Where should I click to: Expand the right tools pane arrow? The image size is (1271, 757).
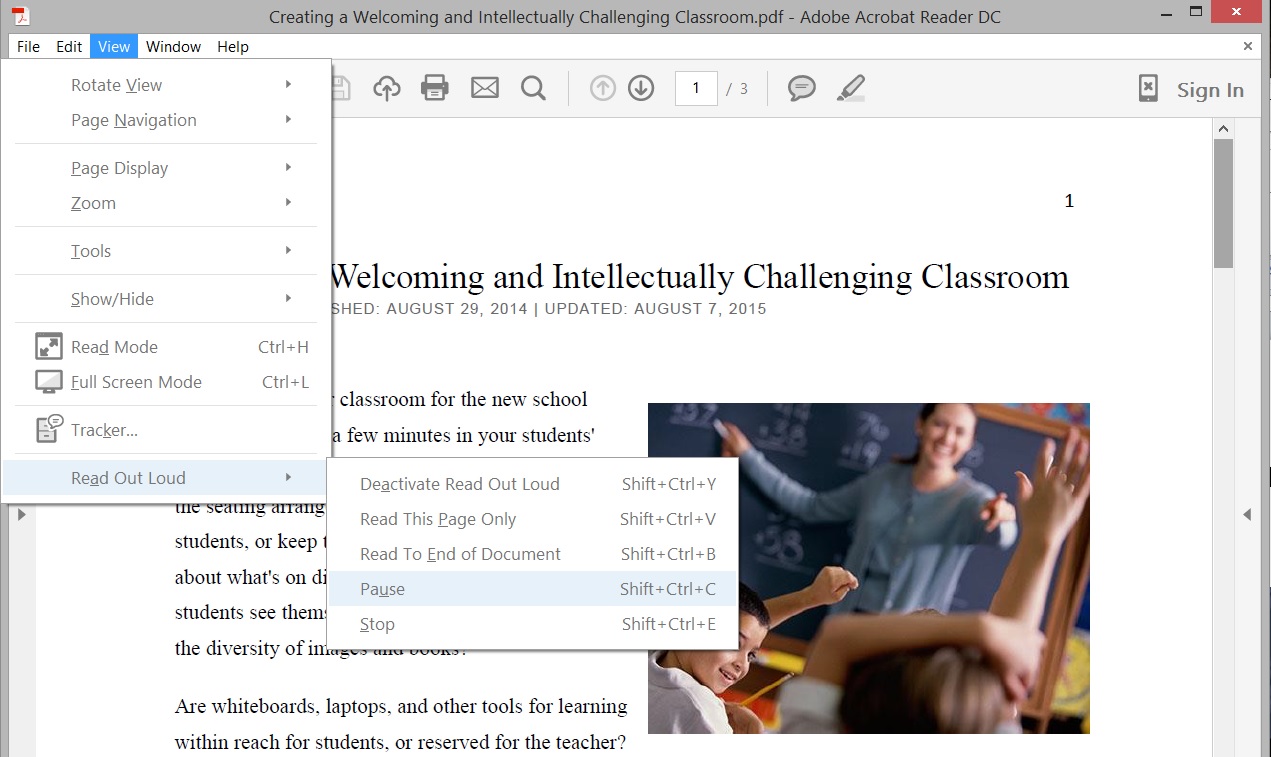[x=1247, y=514]
